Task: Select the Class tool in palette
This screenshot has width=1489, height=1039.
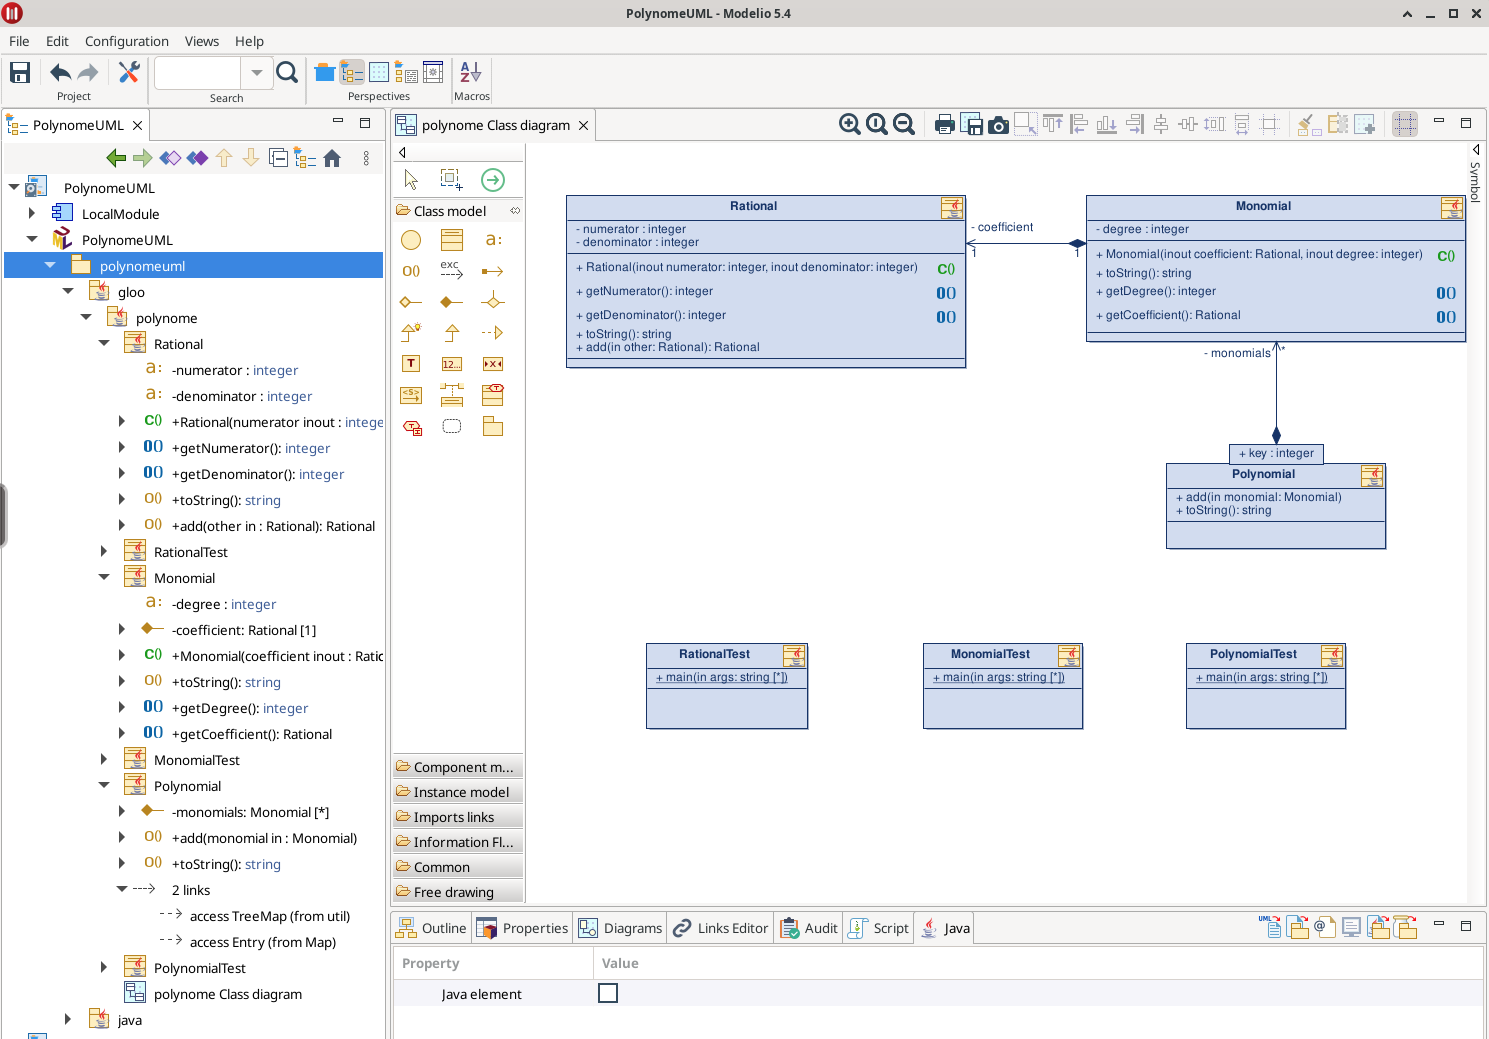Action: (452, 240)
